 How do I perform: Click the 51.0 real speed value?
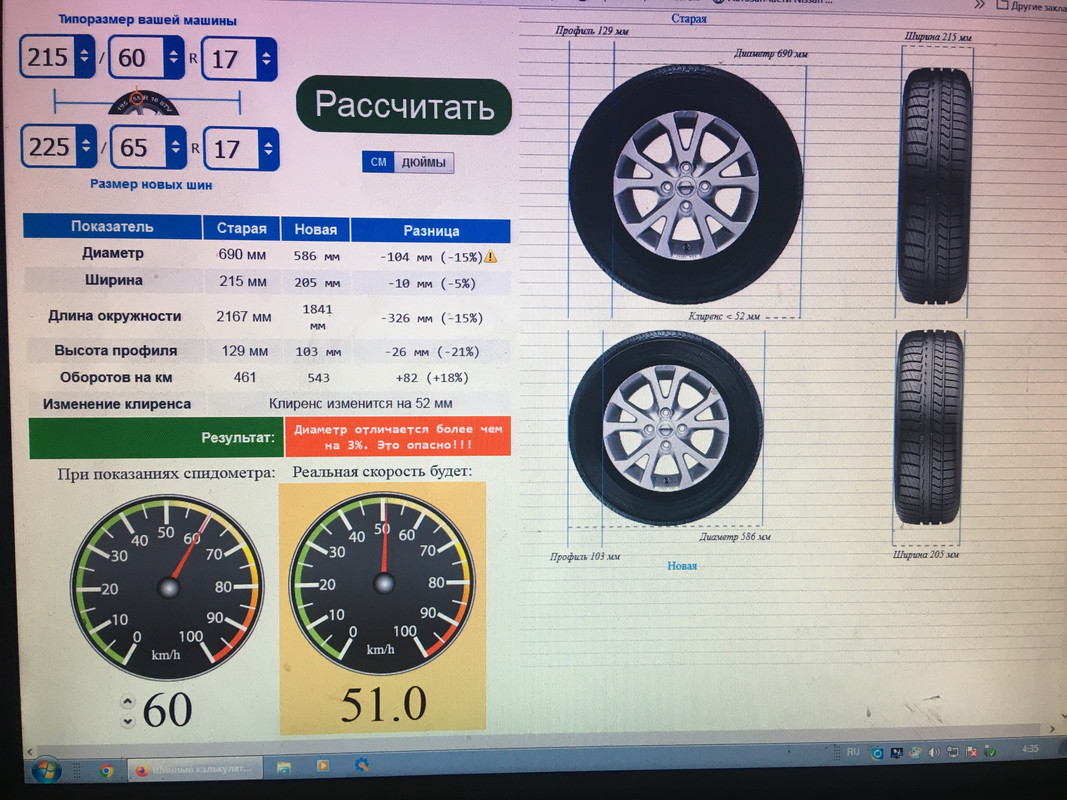click(384, 704)
